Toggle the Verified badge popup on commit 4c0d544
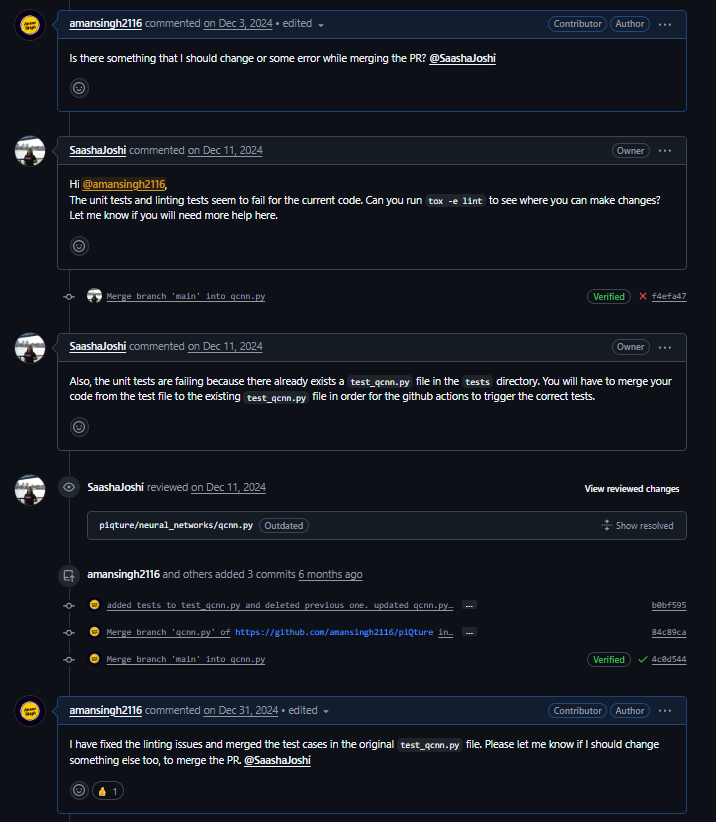 (x=609, y=659)
